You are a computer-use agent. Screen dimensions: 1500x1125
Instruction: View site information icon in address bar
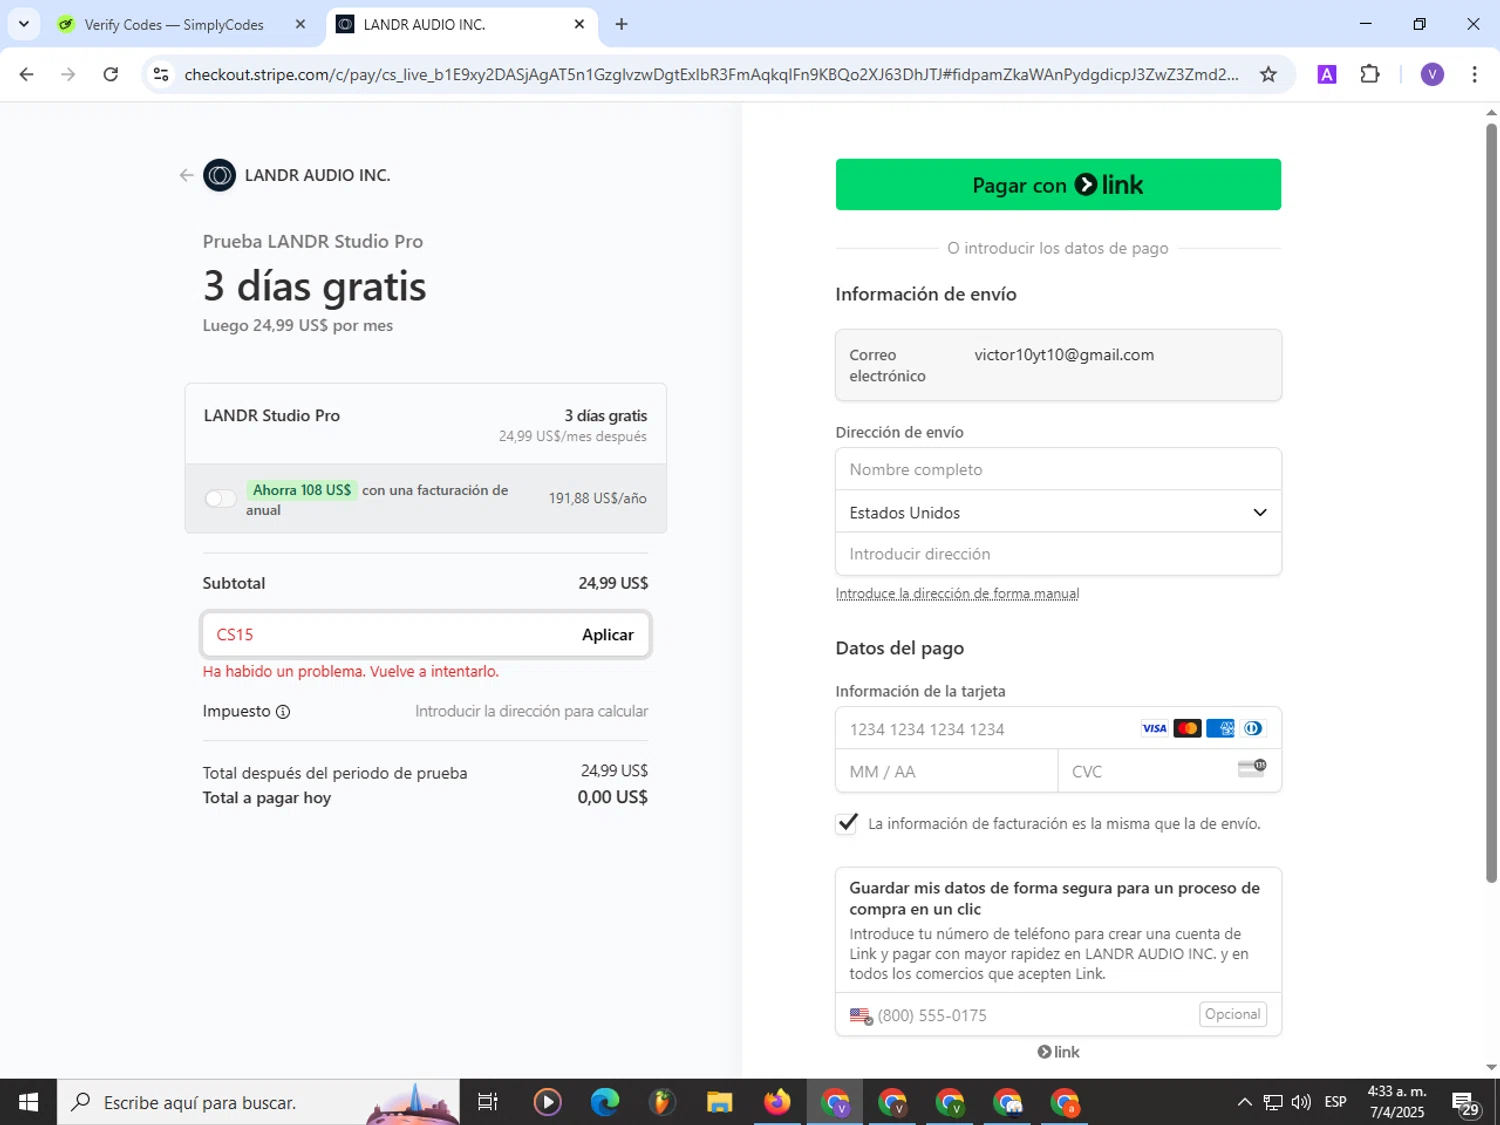click(161, 74)
